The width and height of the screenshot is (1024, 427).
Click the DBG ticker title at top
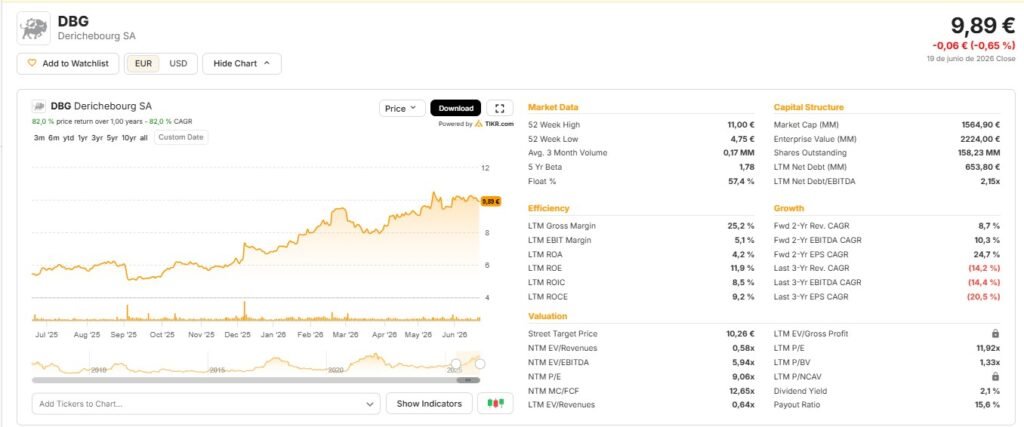coord(73,21)
